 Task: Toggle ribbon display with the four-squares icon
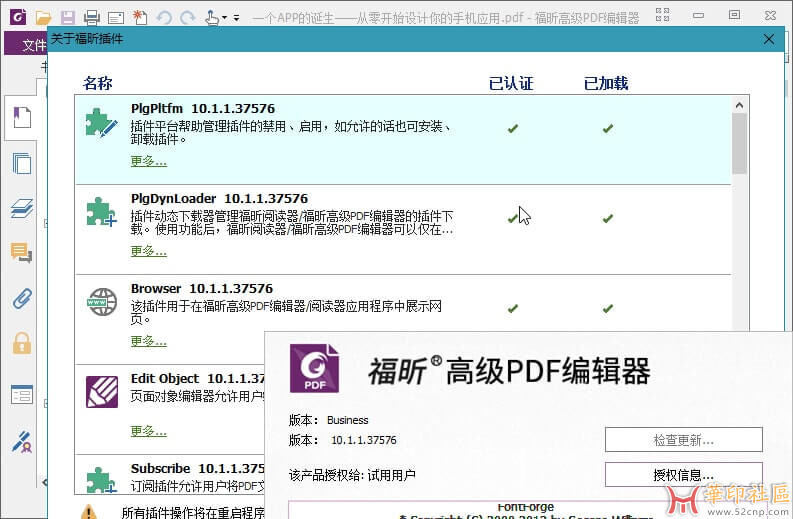(x=662, y=15)
